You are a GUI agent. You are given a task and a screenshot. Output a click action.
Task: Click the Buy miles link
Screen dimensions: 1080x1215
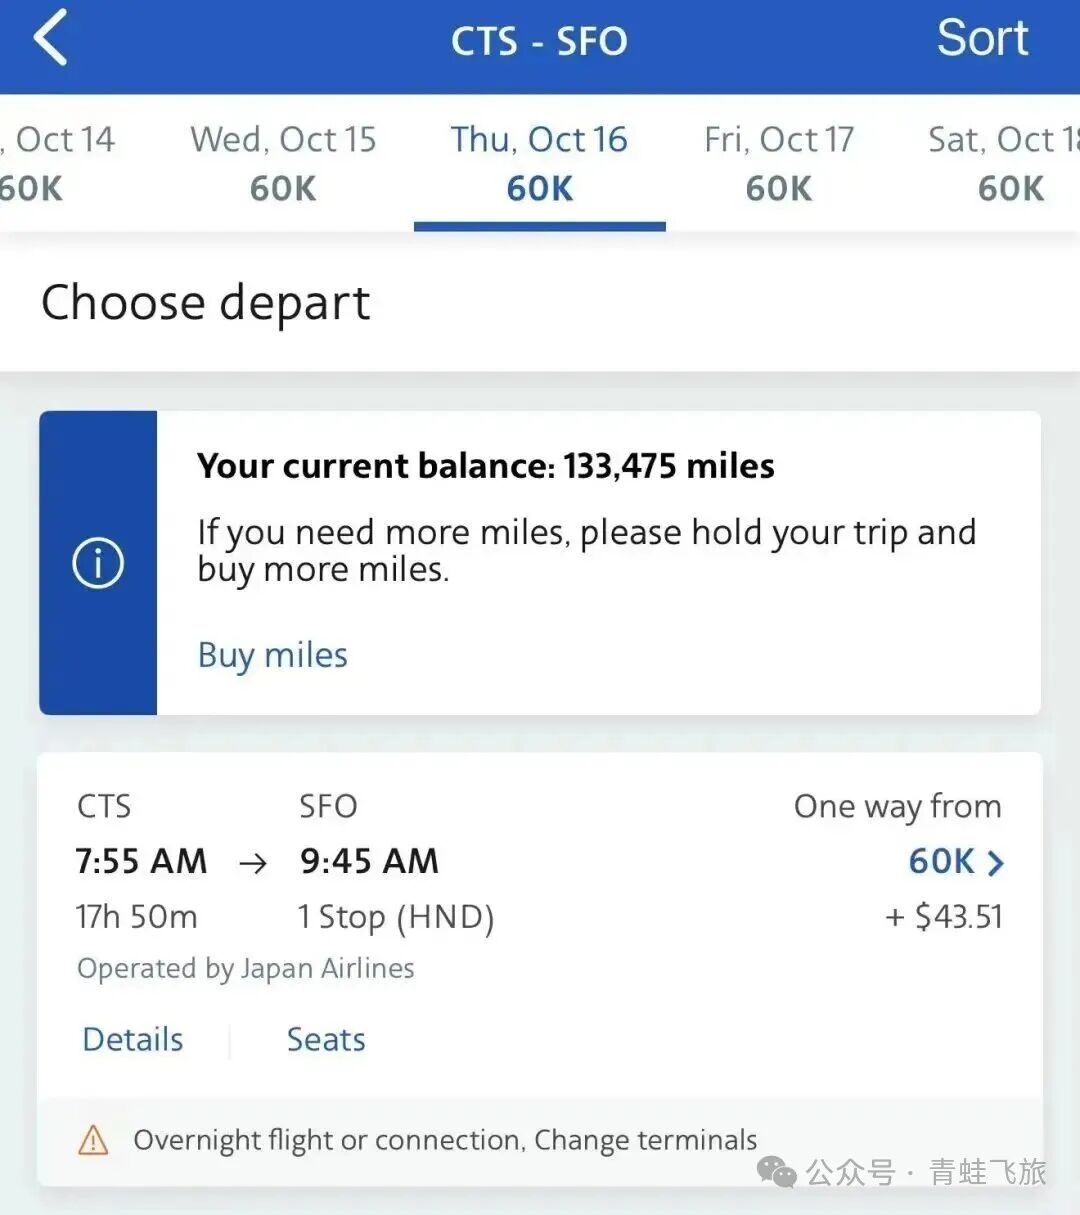pos(272,655)
